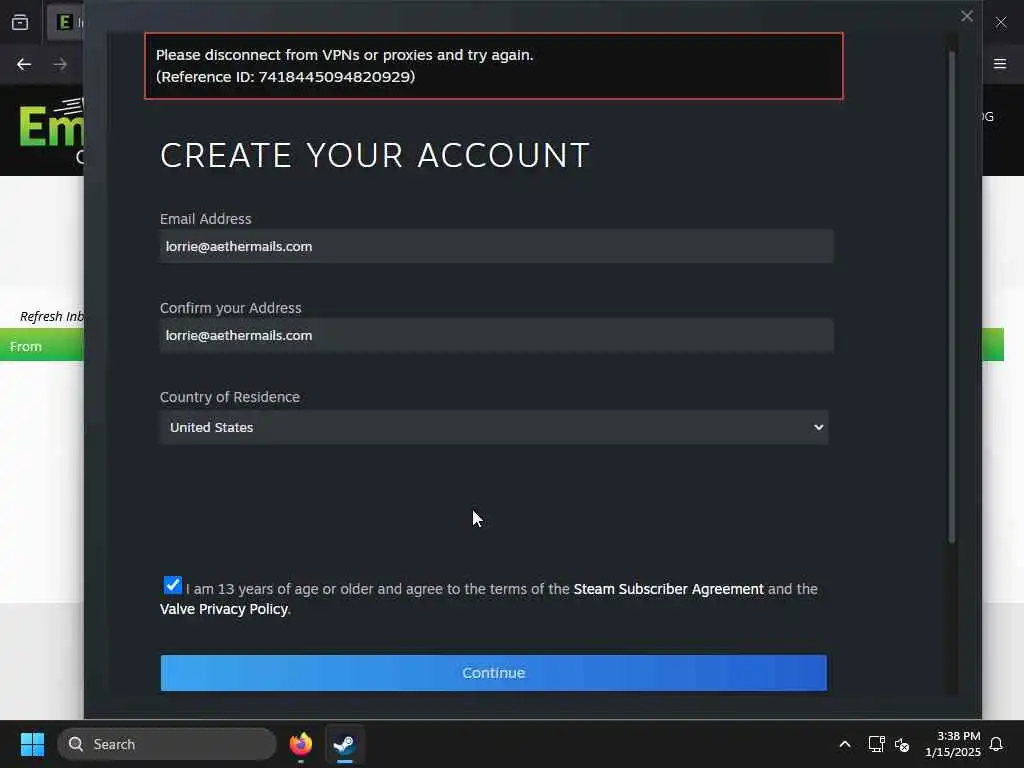1024x768 pixels.
Task: Focus the Email Address field
Action: [496, 246]
